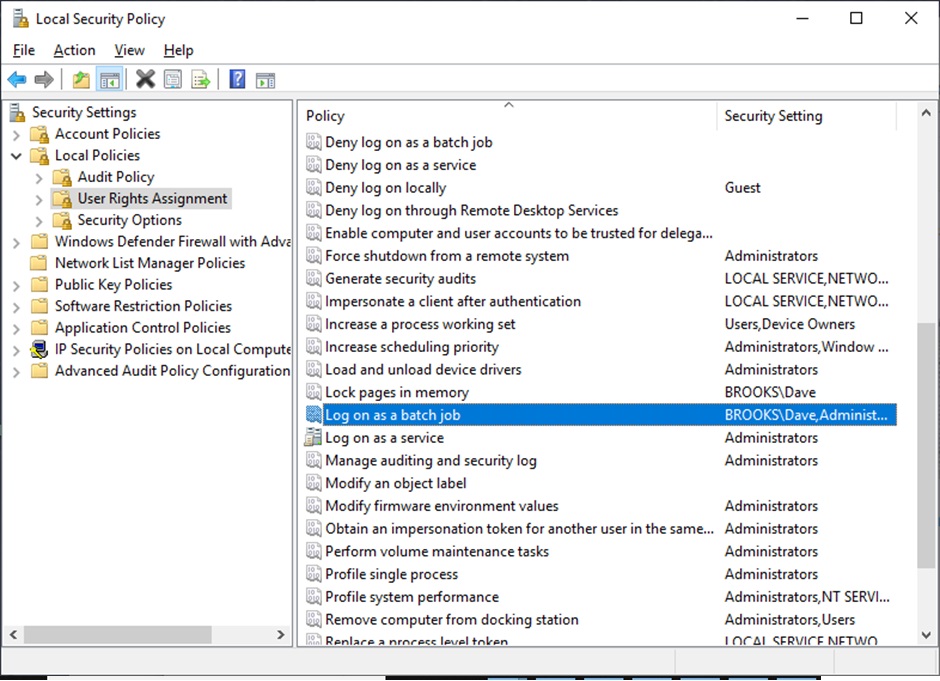Click the User Rights Assignment folder icon
Screen dimensions: 940x681
coord(64,198)
